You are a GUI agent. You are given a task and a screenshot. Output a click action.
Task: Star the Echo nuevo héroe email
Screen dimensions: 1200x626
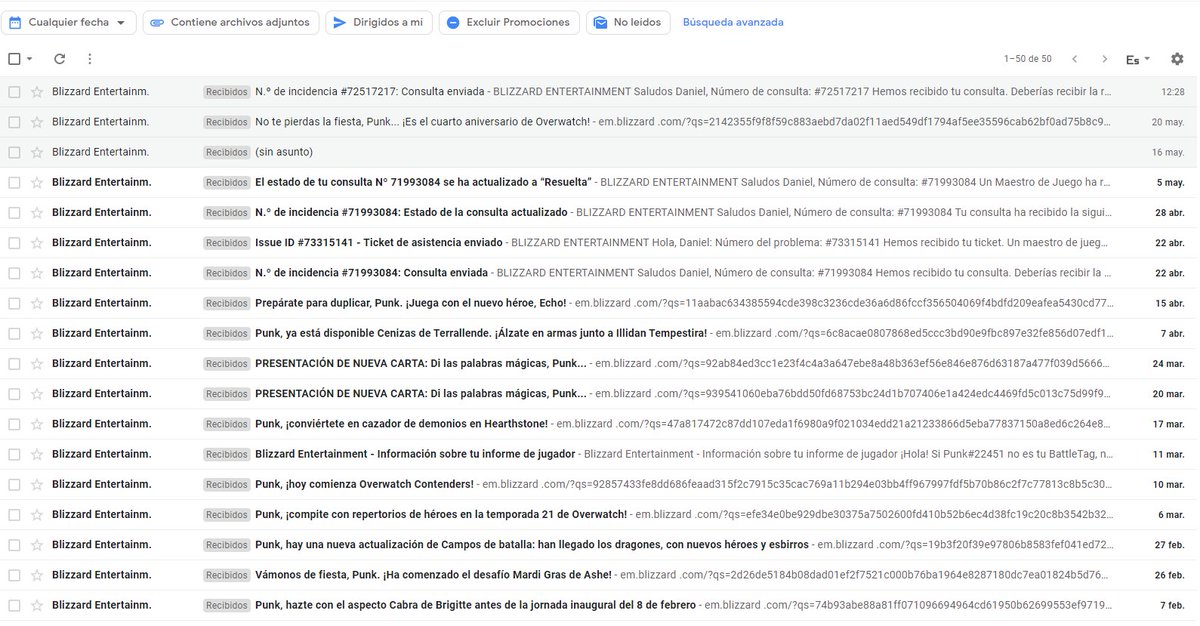pyautogui.click(x=37, y=303)
